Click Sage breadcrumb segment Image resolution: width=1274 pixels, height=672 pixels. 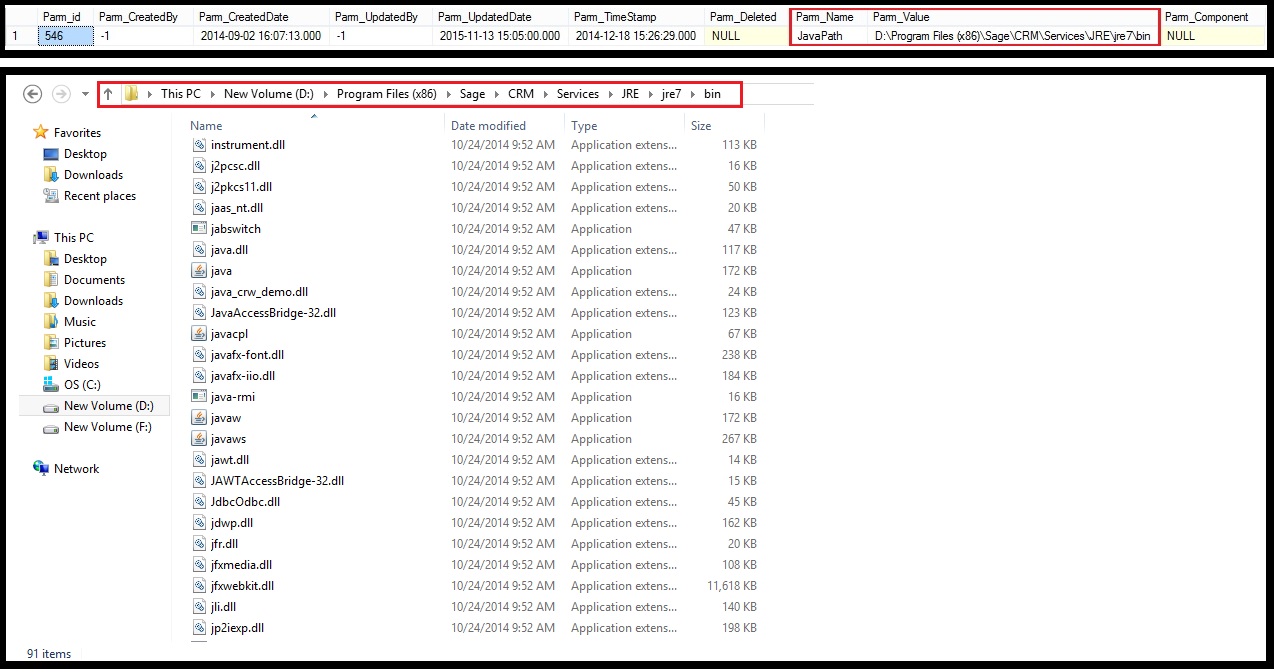pyautogui.click(x=472, y=94)
